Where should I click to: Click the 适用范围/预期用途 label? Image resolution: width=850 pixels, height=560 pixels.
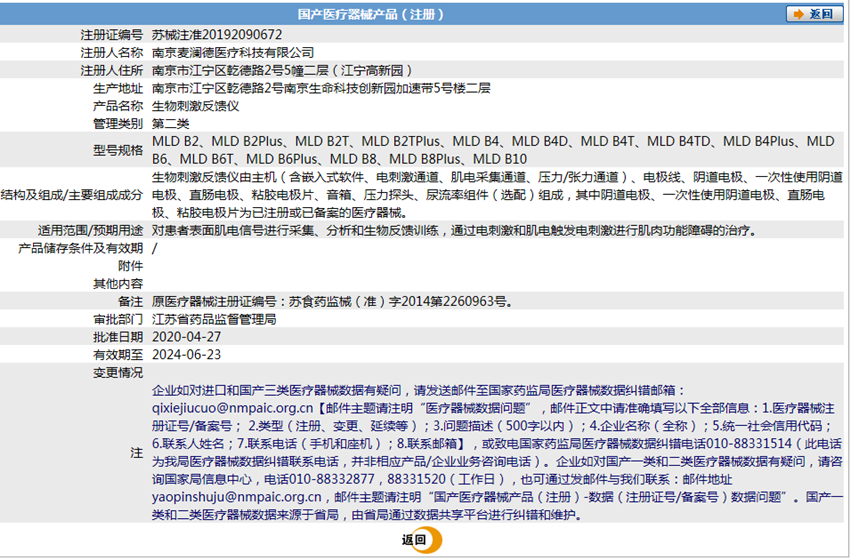tap(90, 230)
